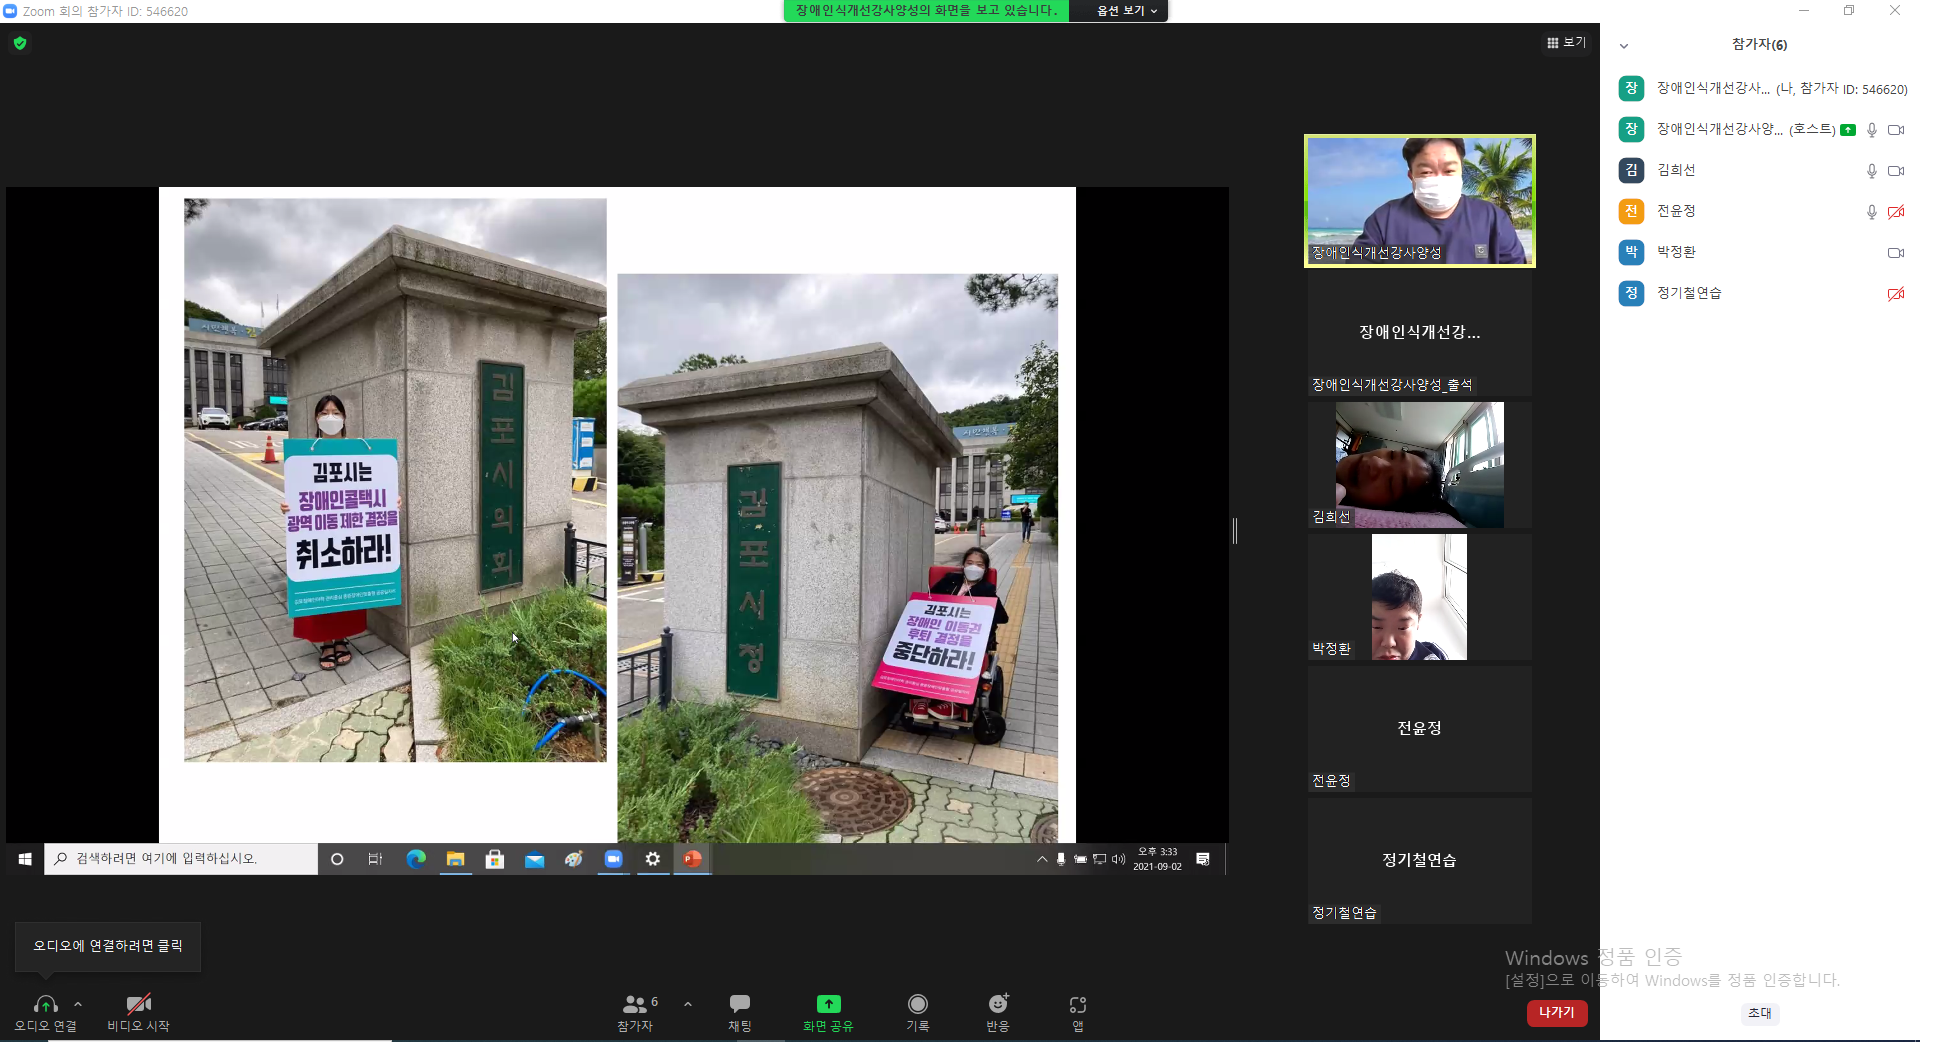
Task: Toggle camera icon for 박정환
Action: [1896, 253]
